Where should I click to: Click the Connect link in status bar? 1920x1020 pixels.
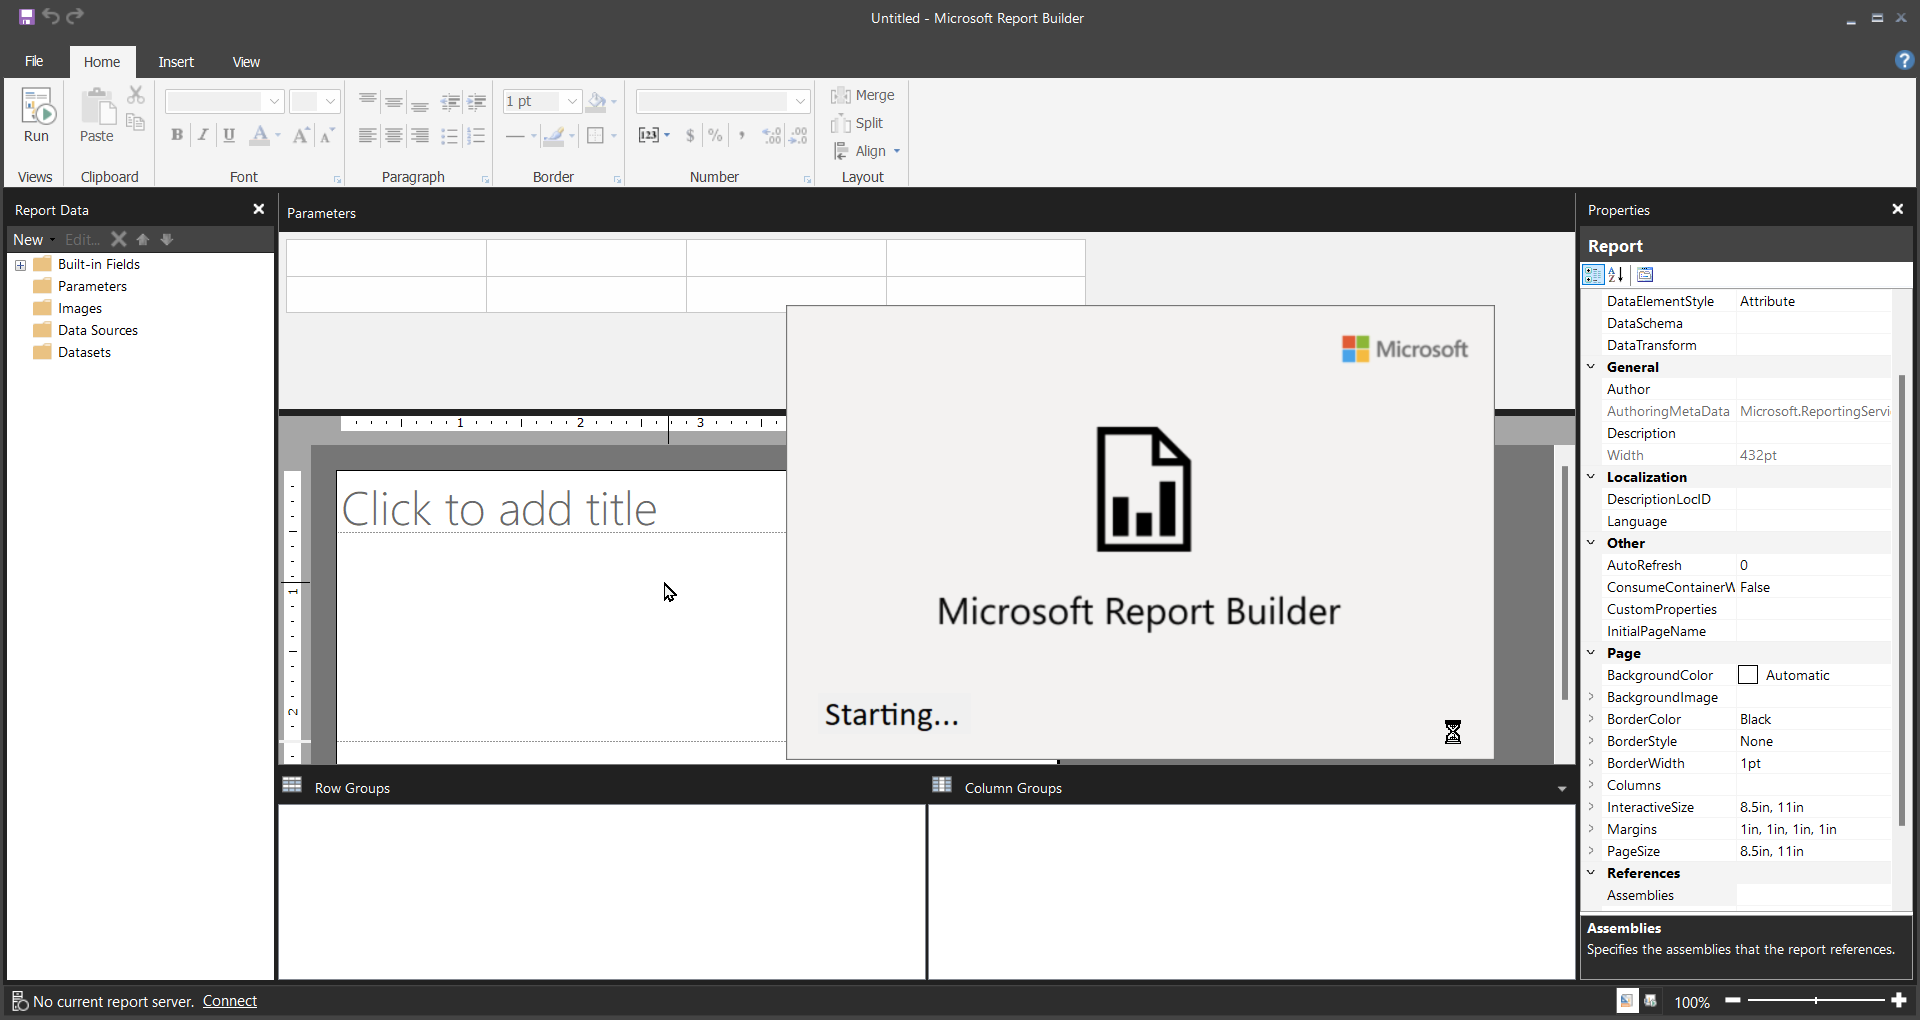[230, 1001]
